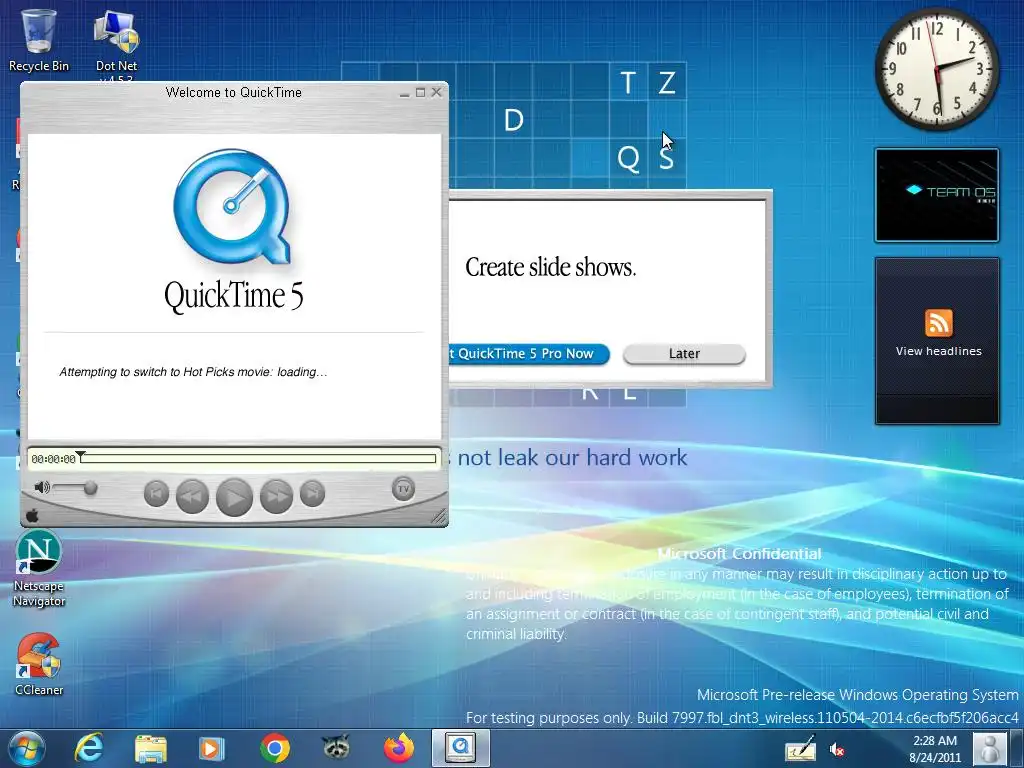Click the active QuickTime taskbar button
1024x768 pixels.
point(460,748)
